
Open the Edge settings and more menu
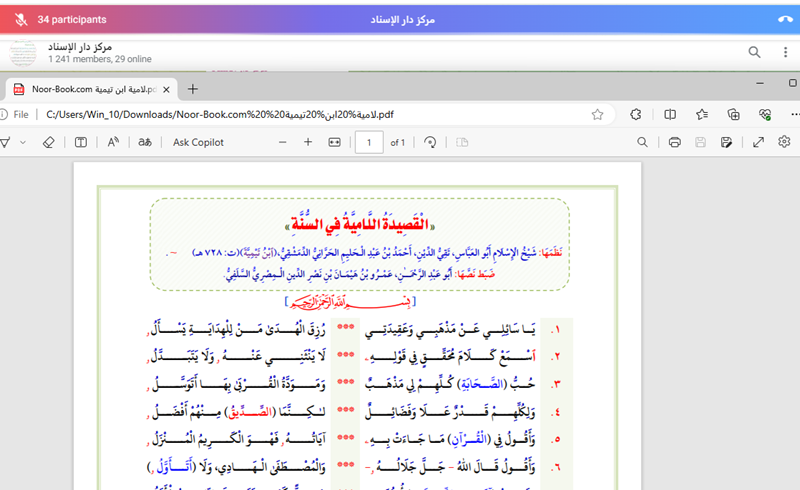795,114
